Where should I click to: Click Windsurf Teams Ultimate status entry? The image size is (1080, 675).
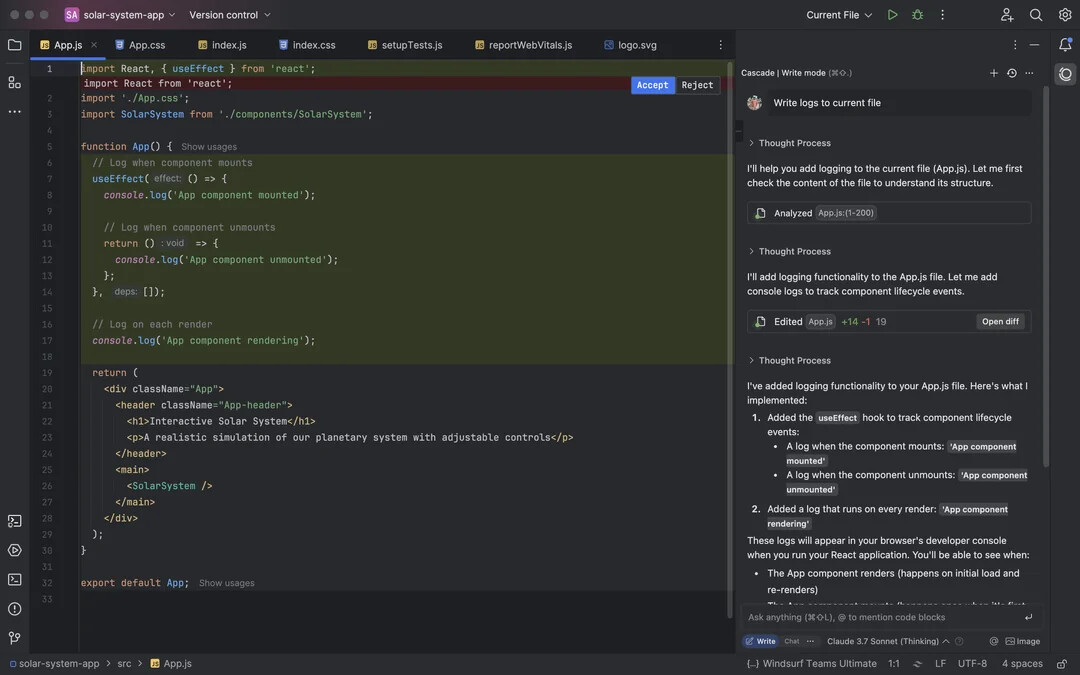tap(811, 664)
